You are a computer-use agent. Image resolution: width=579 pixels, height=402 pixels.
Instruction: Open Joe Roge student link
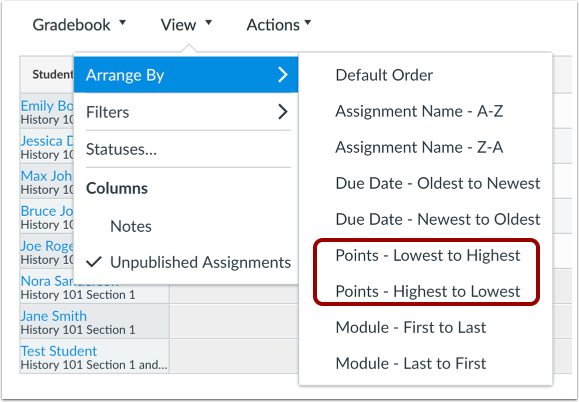click(47, 246)
